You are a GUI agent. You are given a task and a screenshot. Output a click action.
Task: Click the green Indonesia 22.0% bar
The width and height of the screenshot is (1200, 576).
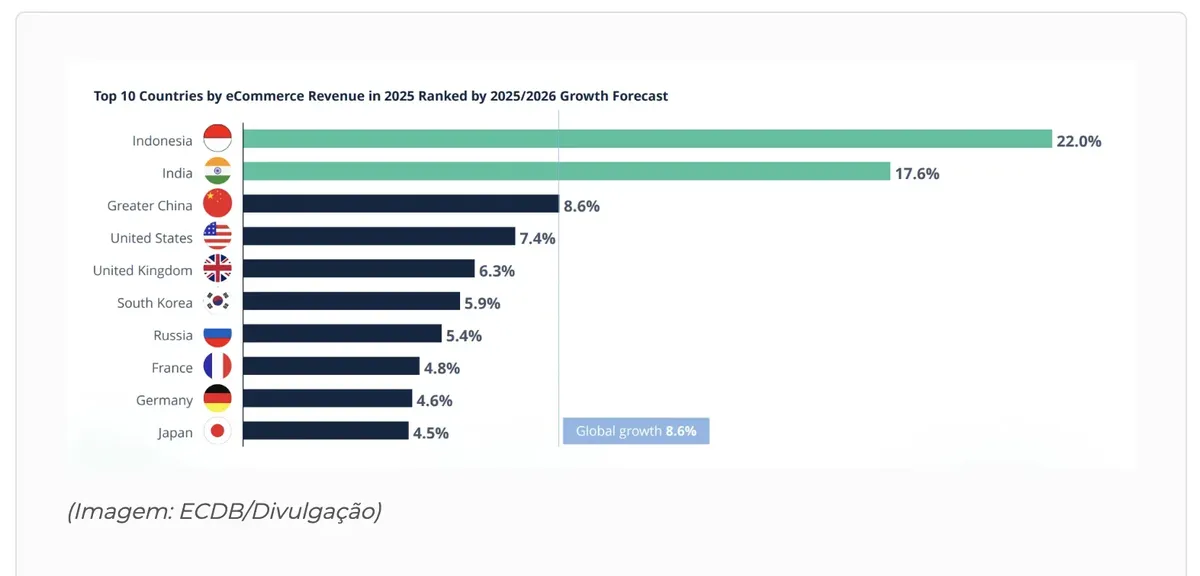(x=648, y=139)
